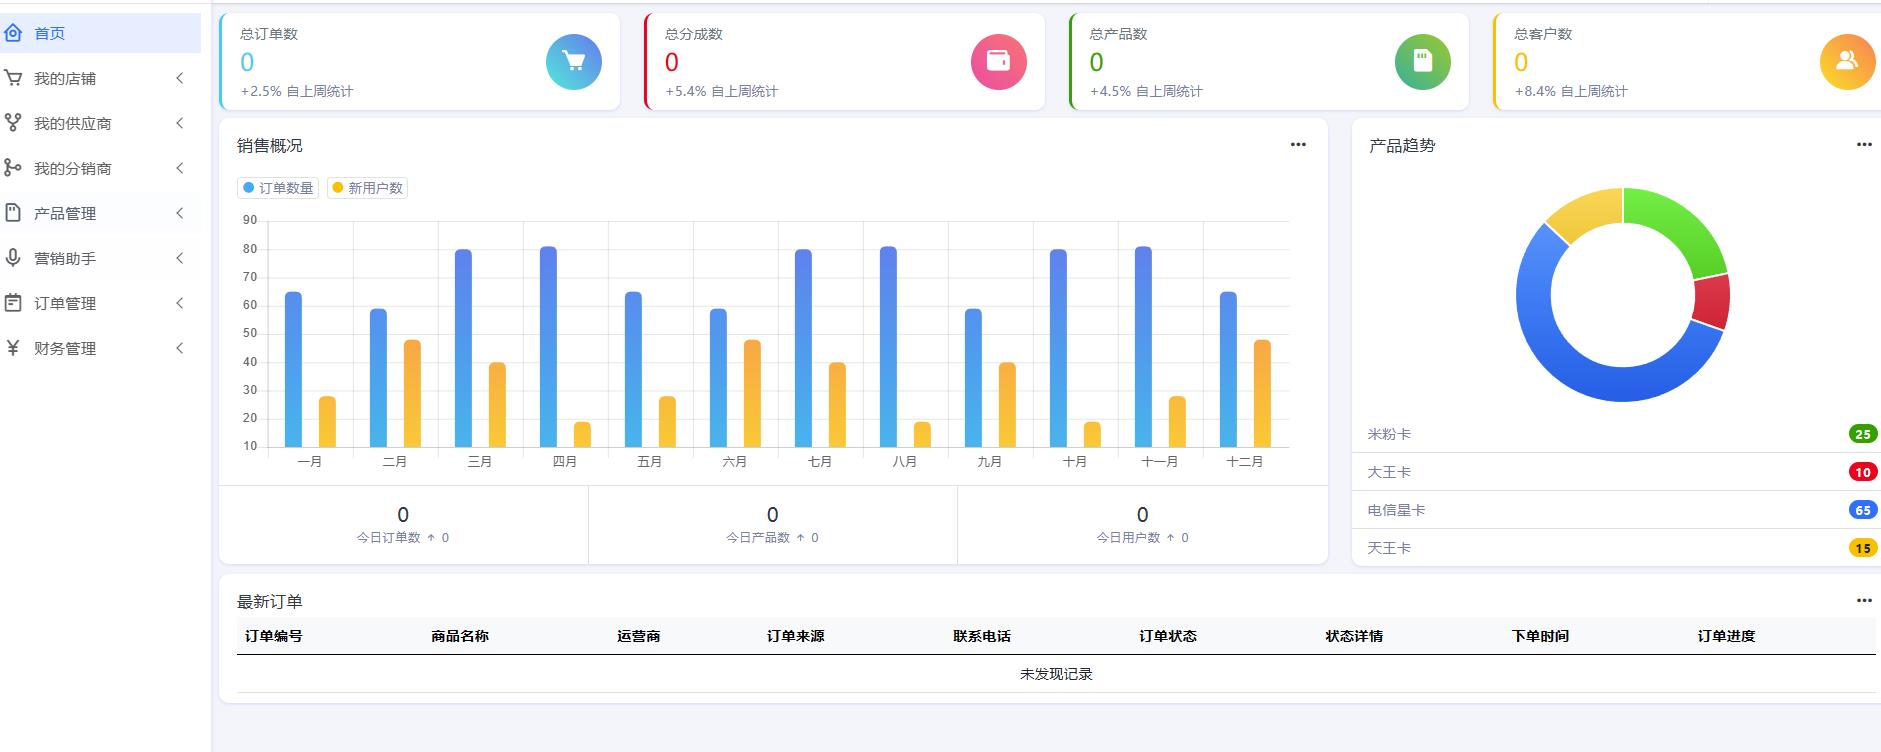
Task: Click the shopping cart icon next to 我的店铺
Action: coord(13,78)
